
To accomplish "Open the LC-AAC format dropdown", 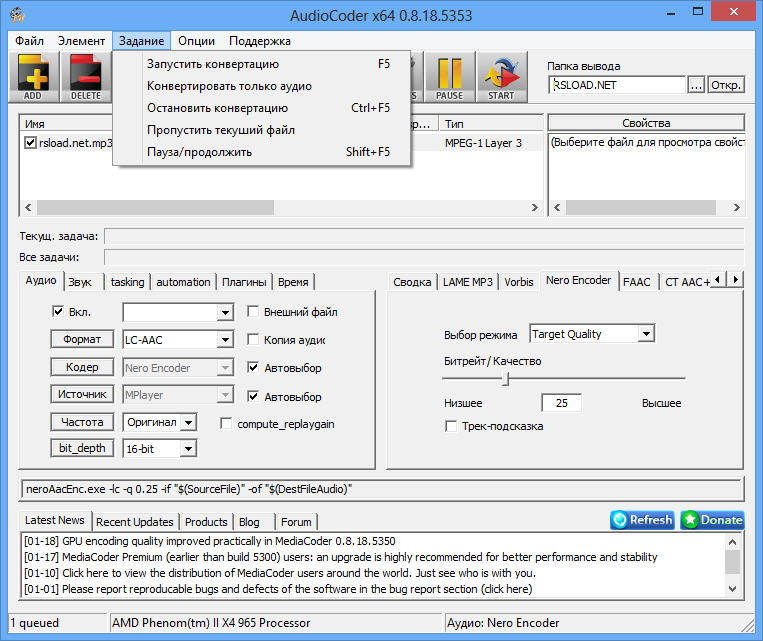I will [x=225, y=340].
